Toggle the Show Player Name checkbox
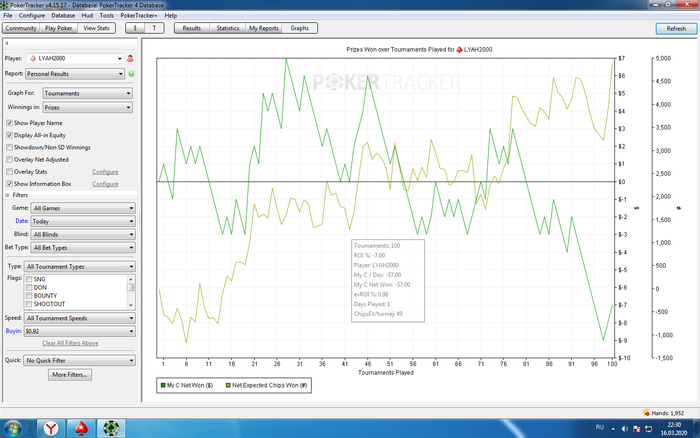 tap(9, 123)
